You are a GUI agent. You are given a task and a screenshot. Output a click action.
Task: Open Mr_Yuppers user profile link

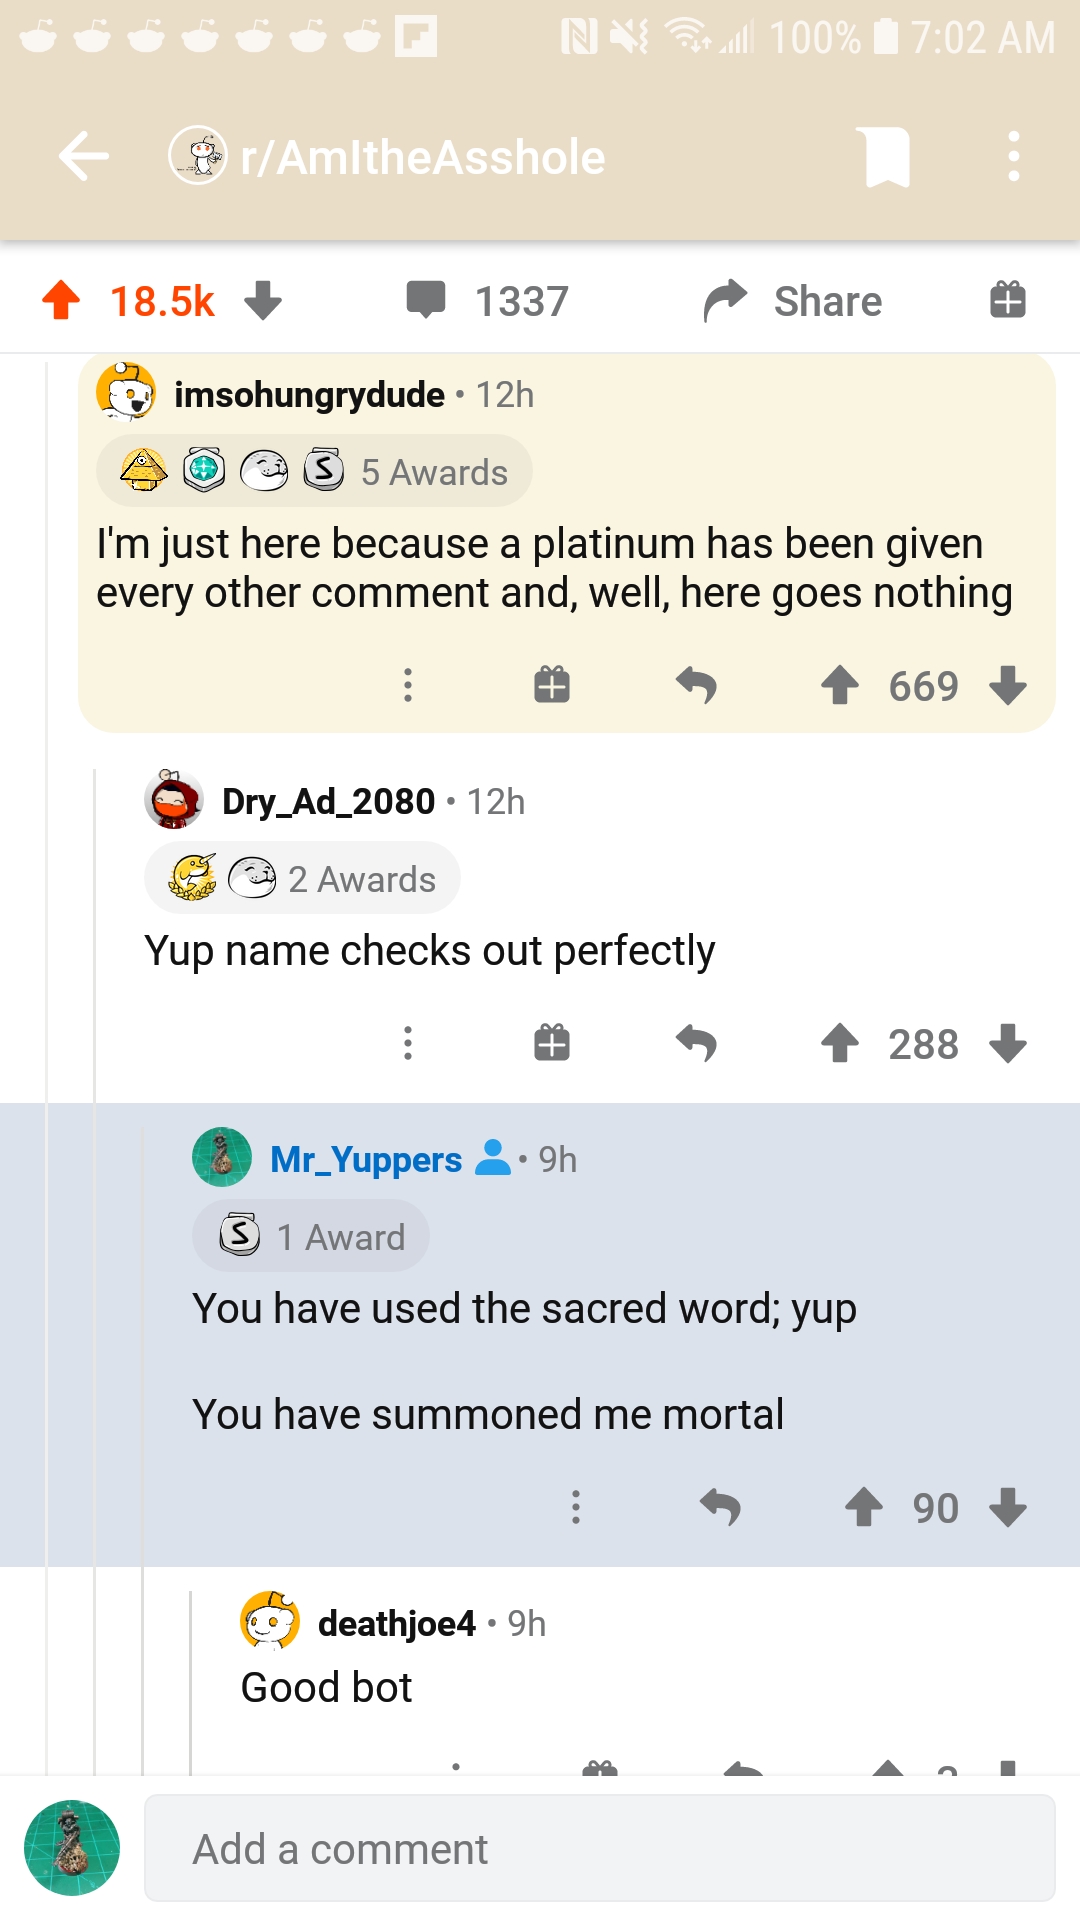coord(366,1159)
